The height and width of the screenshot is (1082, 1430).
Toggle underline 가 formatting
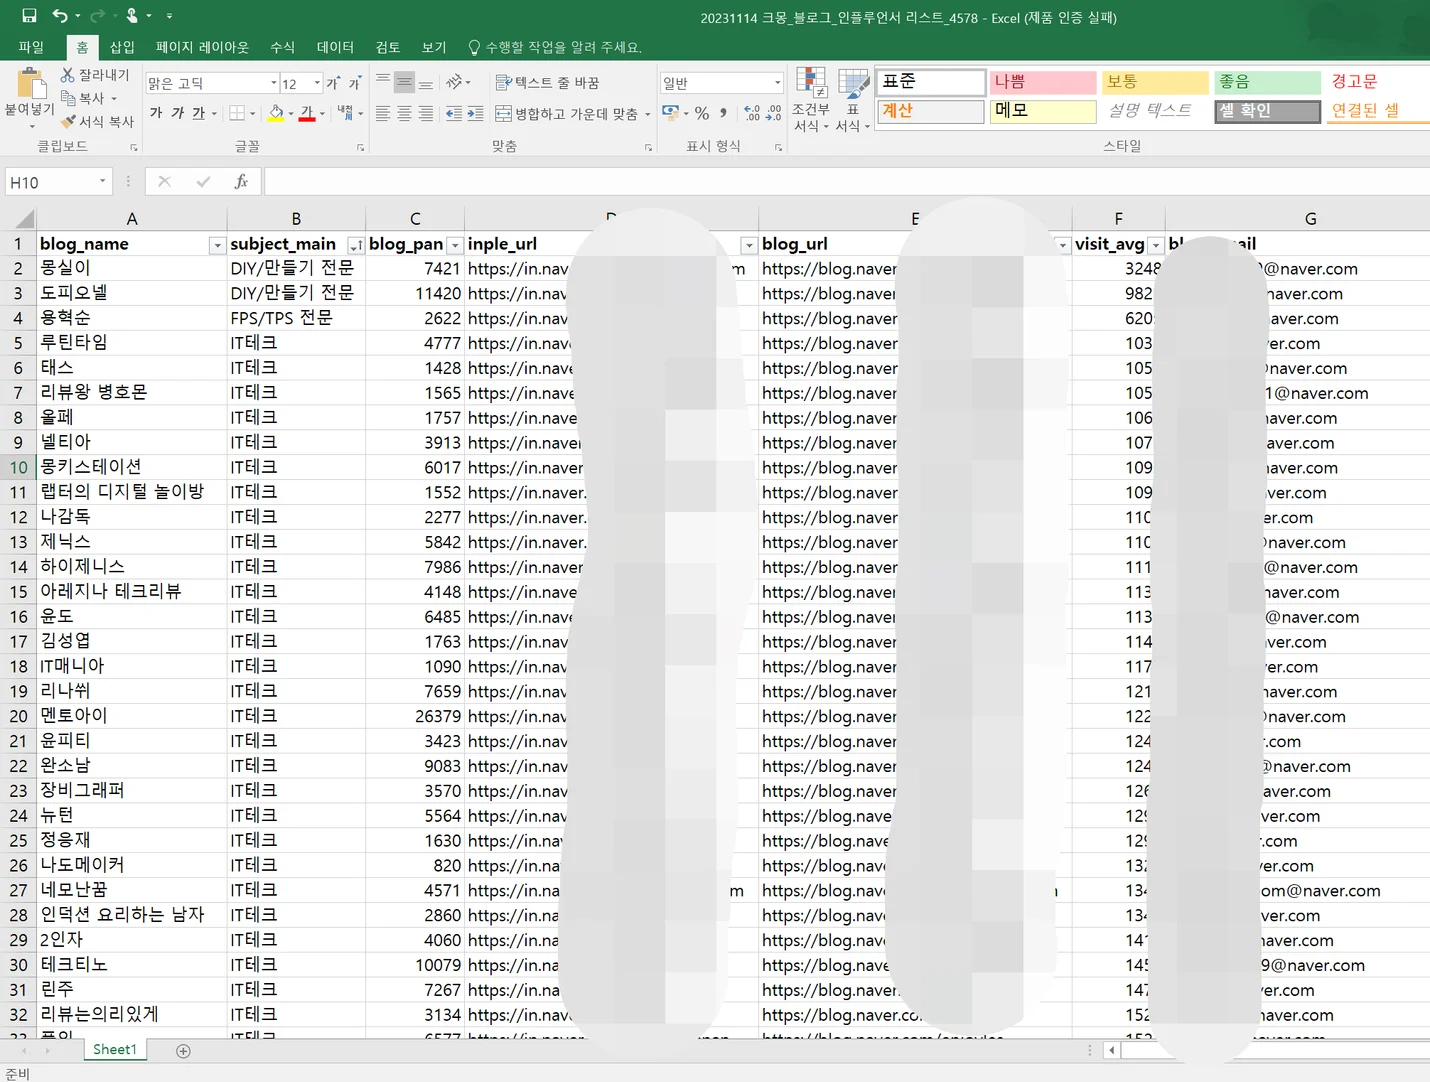[x=198, y=113]
